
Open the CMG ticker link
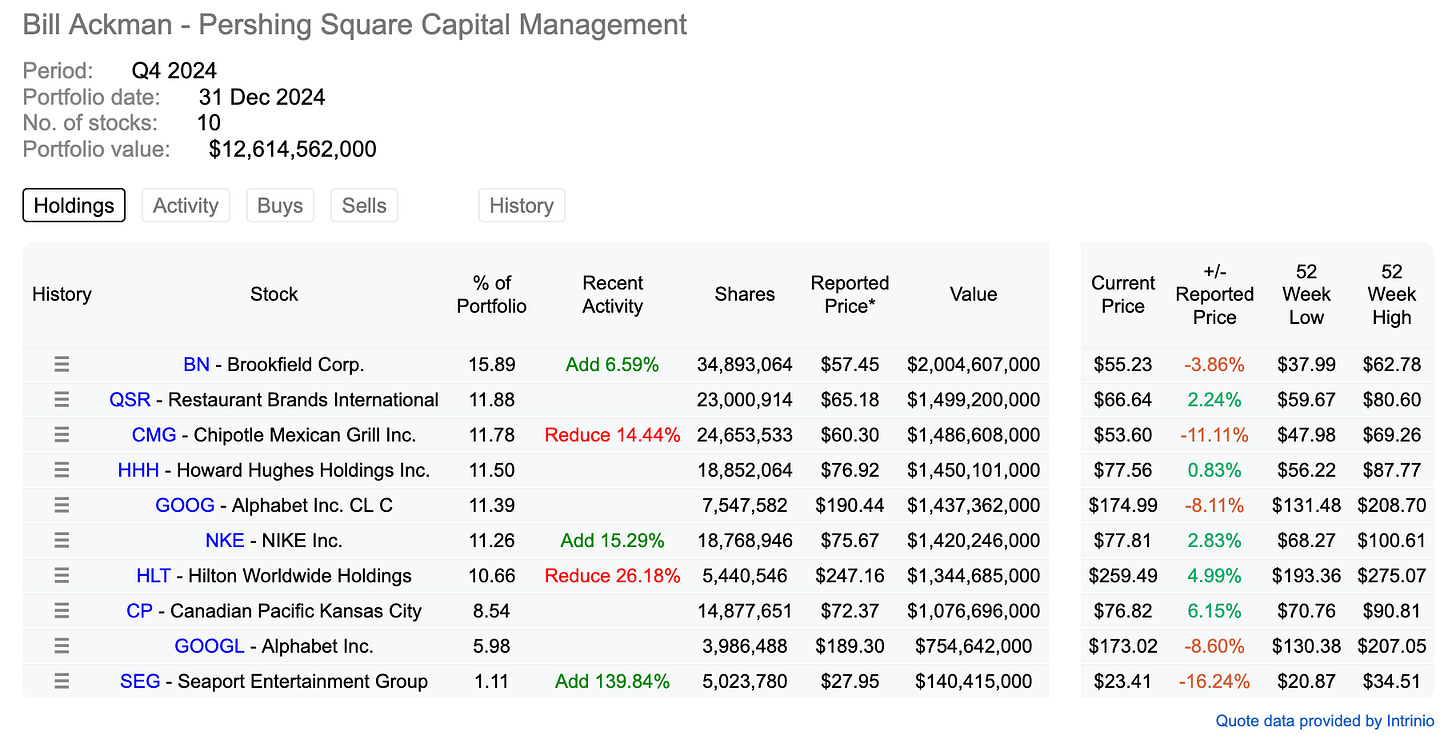[154, 435]
